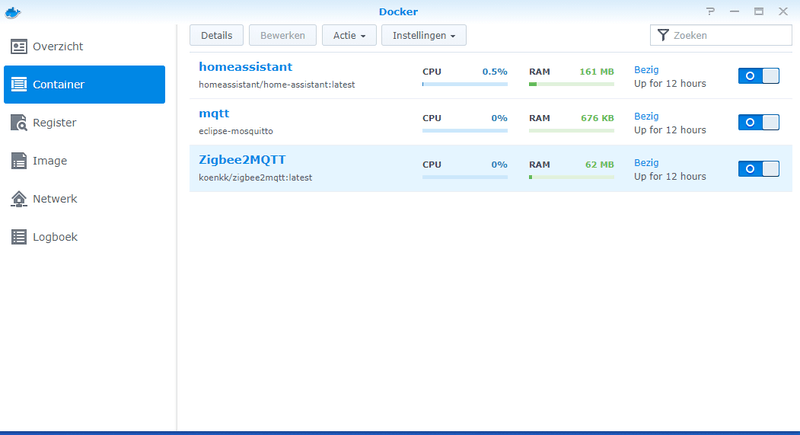Toggle the mqtt container switch off
800x435 pixels.
(x=759, y=122)
